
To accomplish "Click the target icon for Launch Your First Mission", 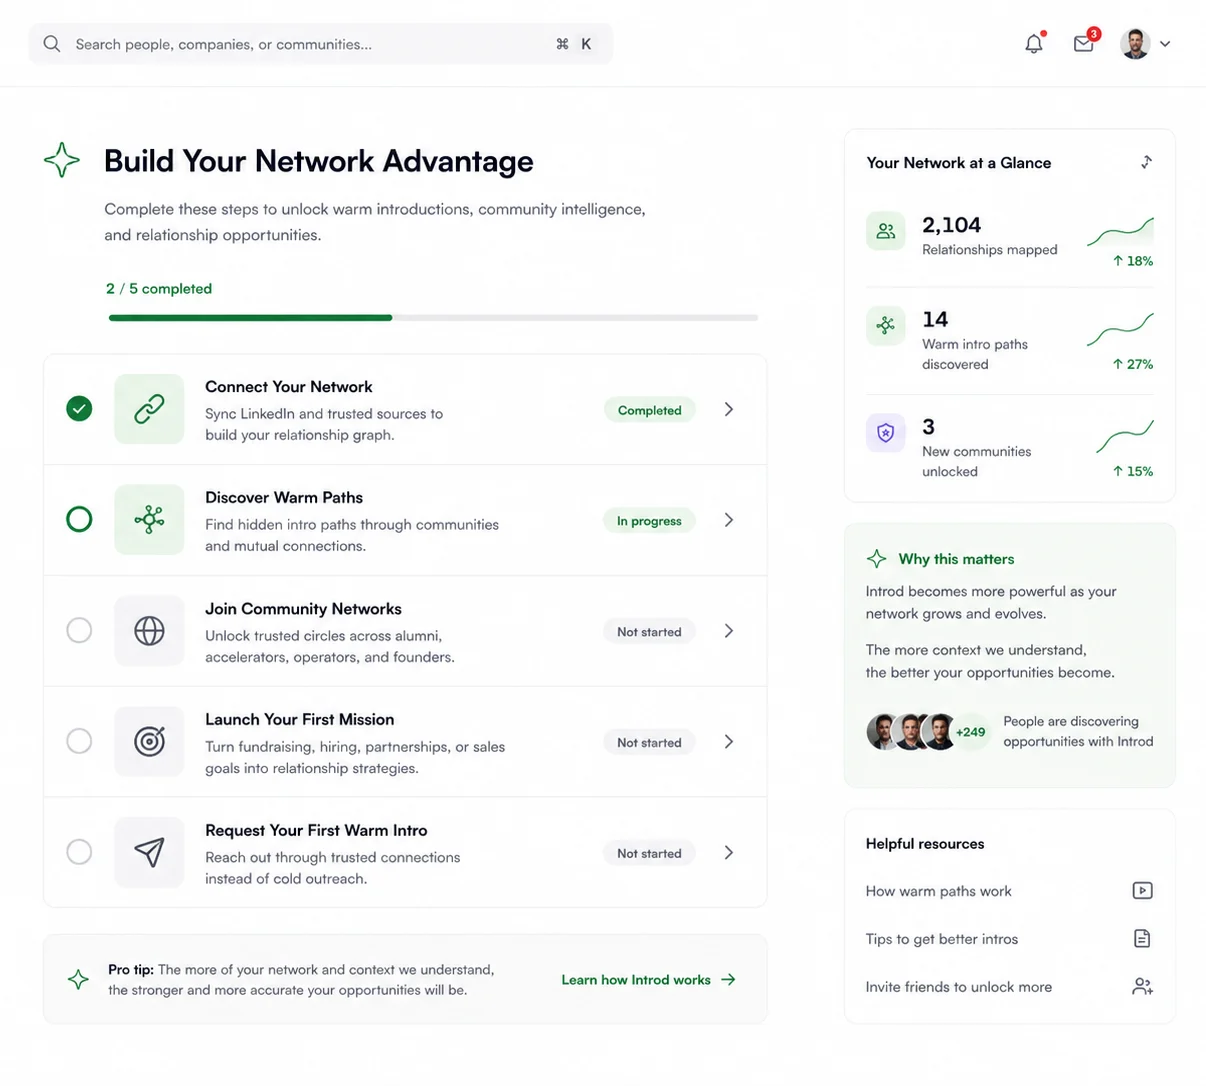I will coord(149,742).
